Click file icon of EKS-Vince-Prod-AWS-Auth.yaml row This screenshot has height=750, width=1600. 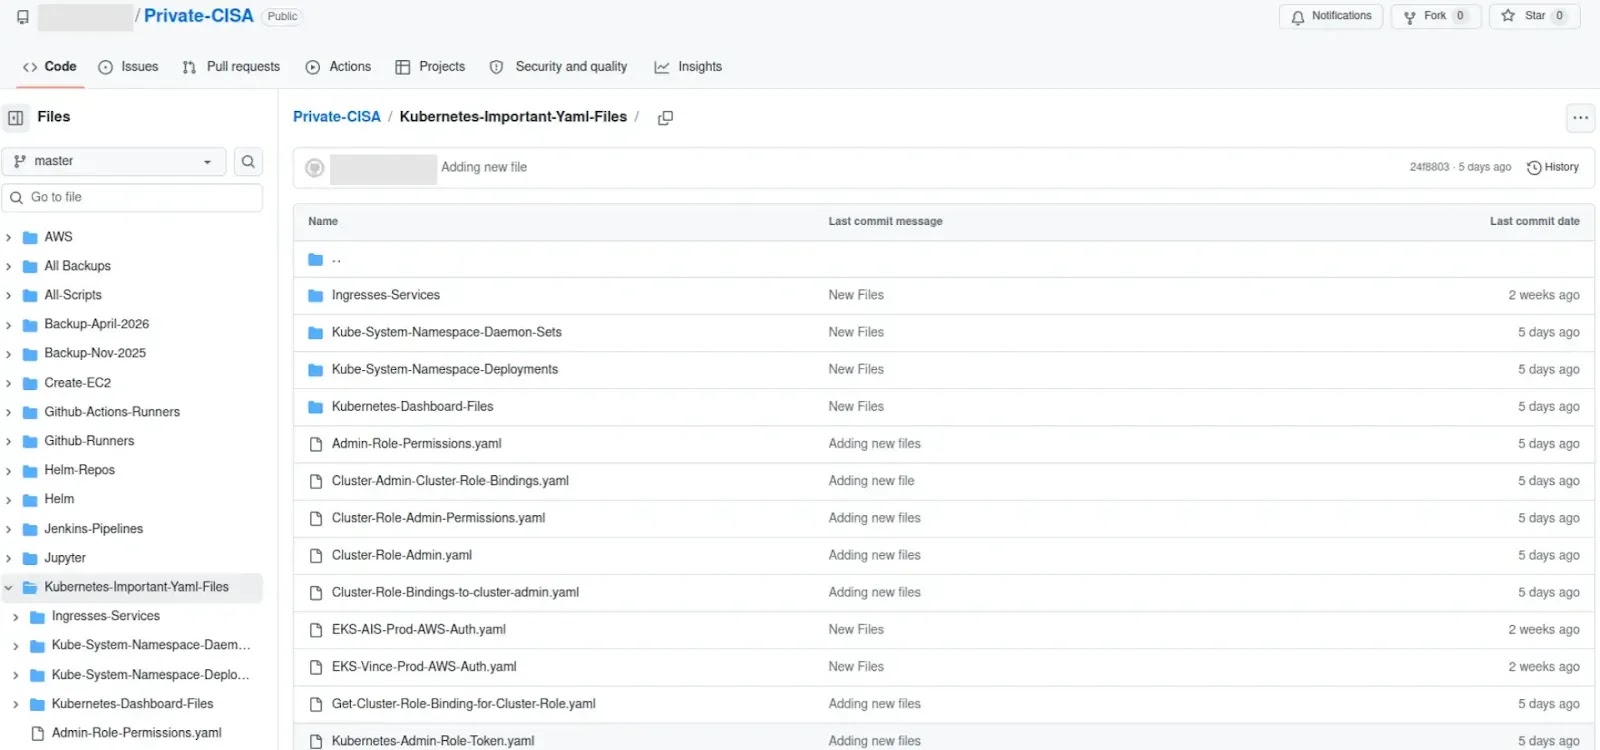(316, 667)
